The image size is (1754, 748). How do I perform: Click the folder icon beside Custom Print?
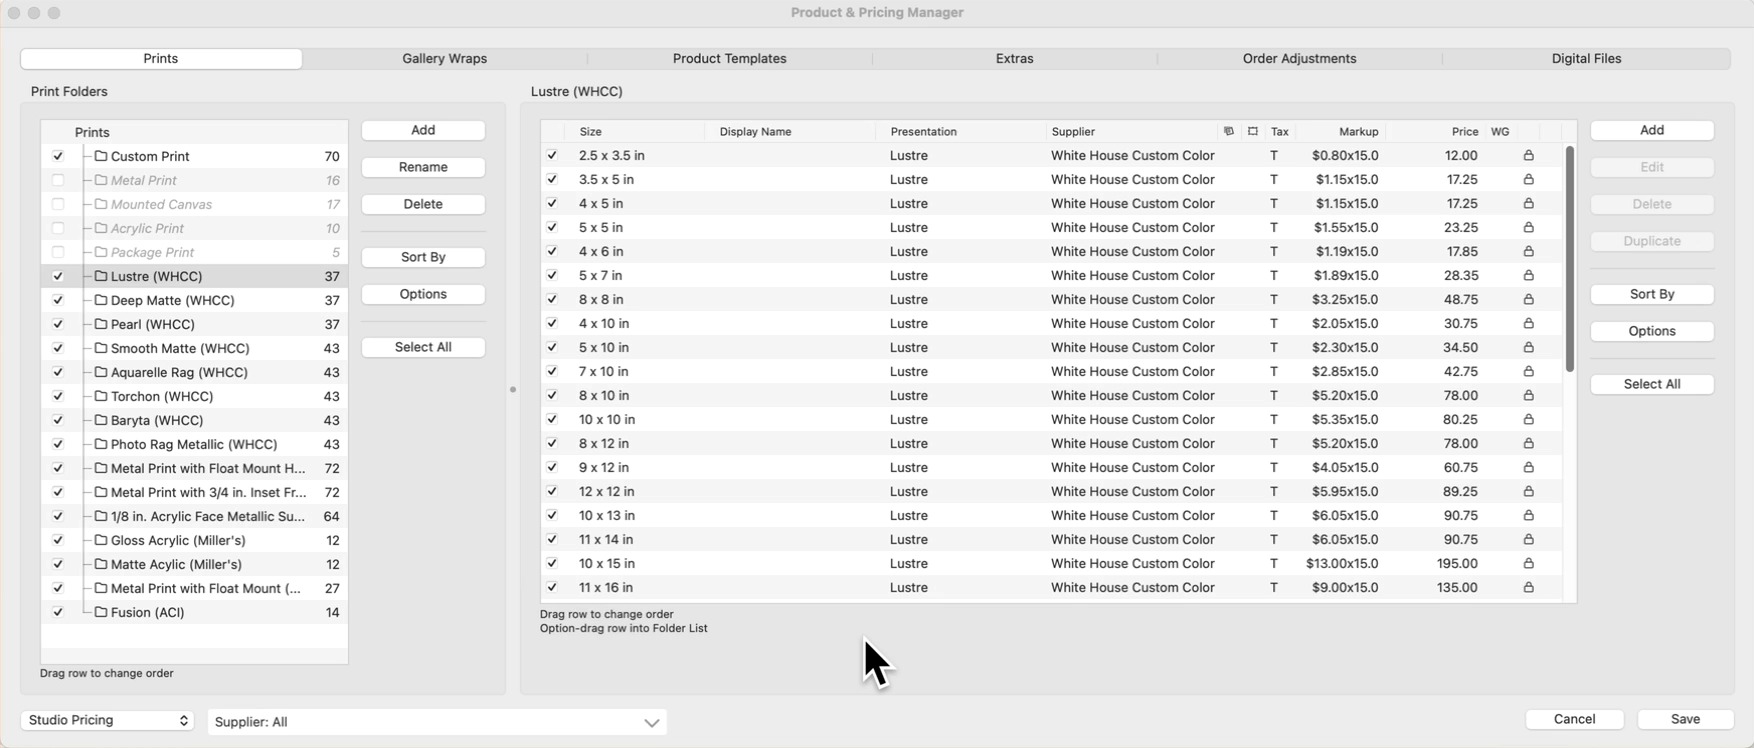coord(101,156)
